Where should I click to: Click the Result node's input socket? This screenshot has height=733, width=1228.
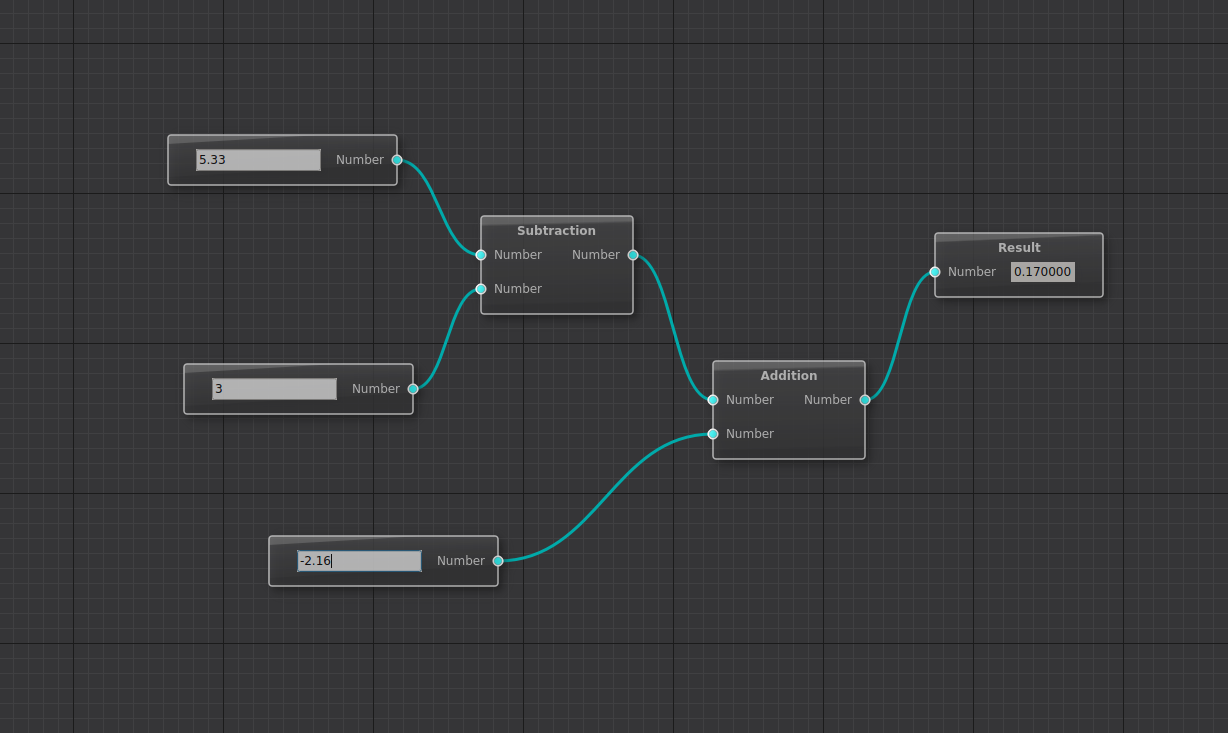(x=935, y=271)
